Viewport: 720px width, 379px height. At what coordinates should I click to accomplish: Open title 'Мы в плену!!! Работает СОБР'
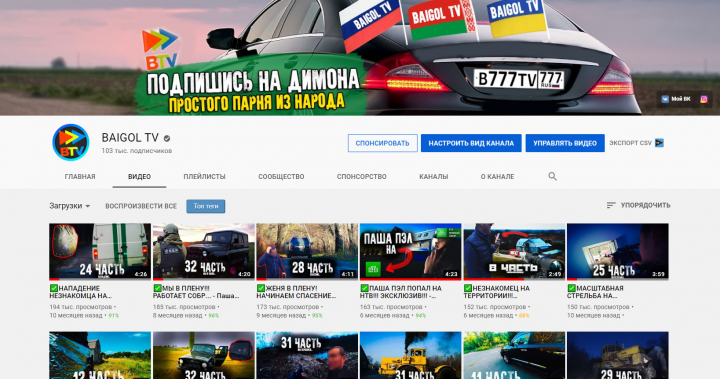click(196, 292)
